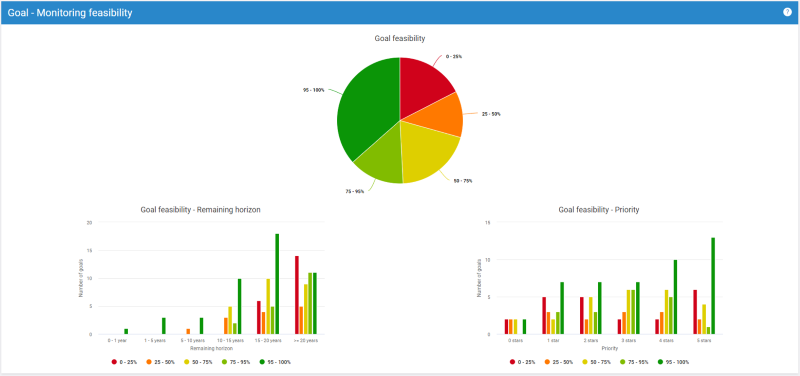Click the panel title Goal - Monitoring feasibility
The image size is (800, 376).
pos(70,13)
